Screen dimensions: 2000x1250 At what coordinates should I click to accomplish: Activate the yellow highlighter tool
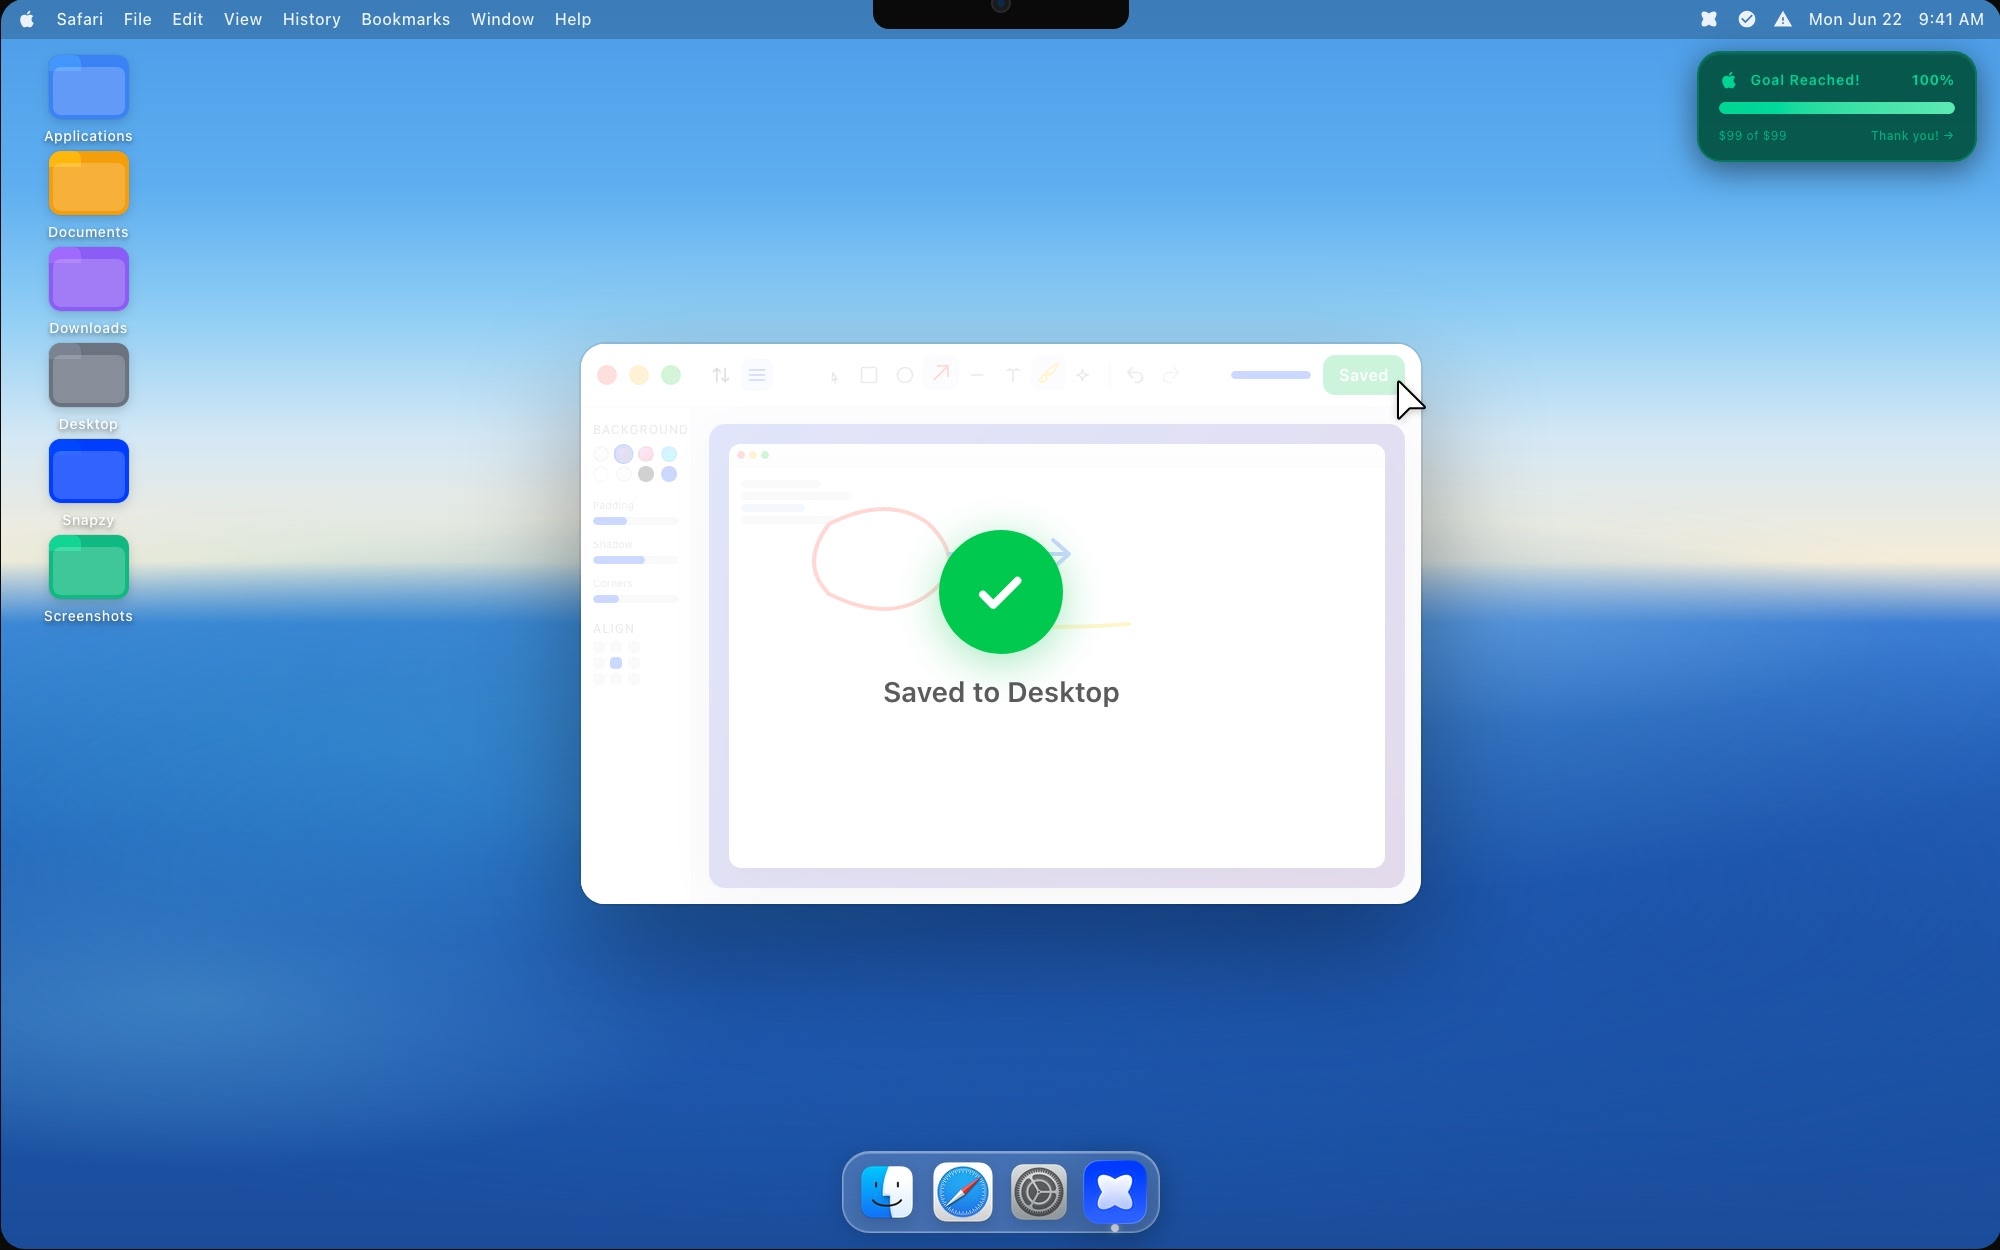click(x=1048, y=374)
